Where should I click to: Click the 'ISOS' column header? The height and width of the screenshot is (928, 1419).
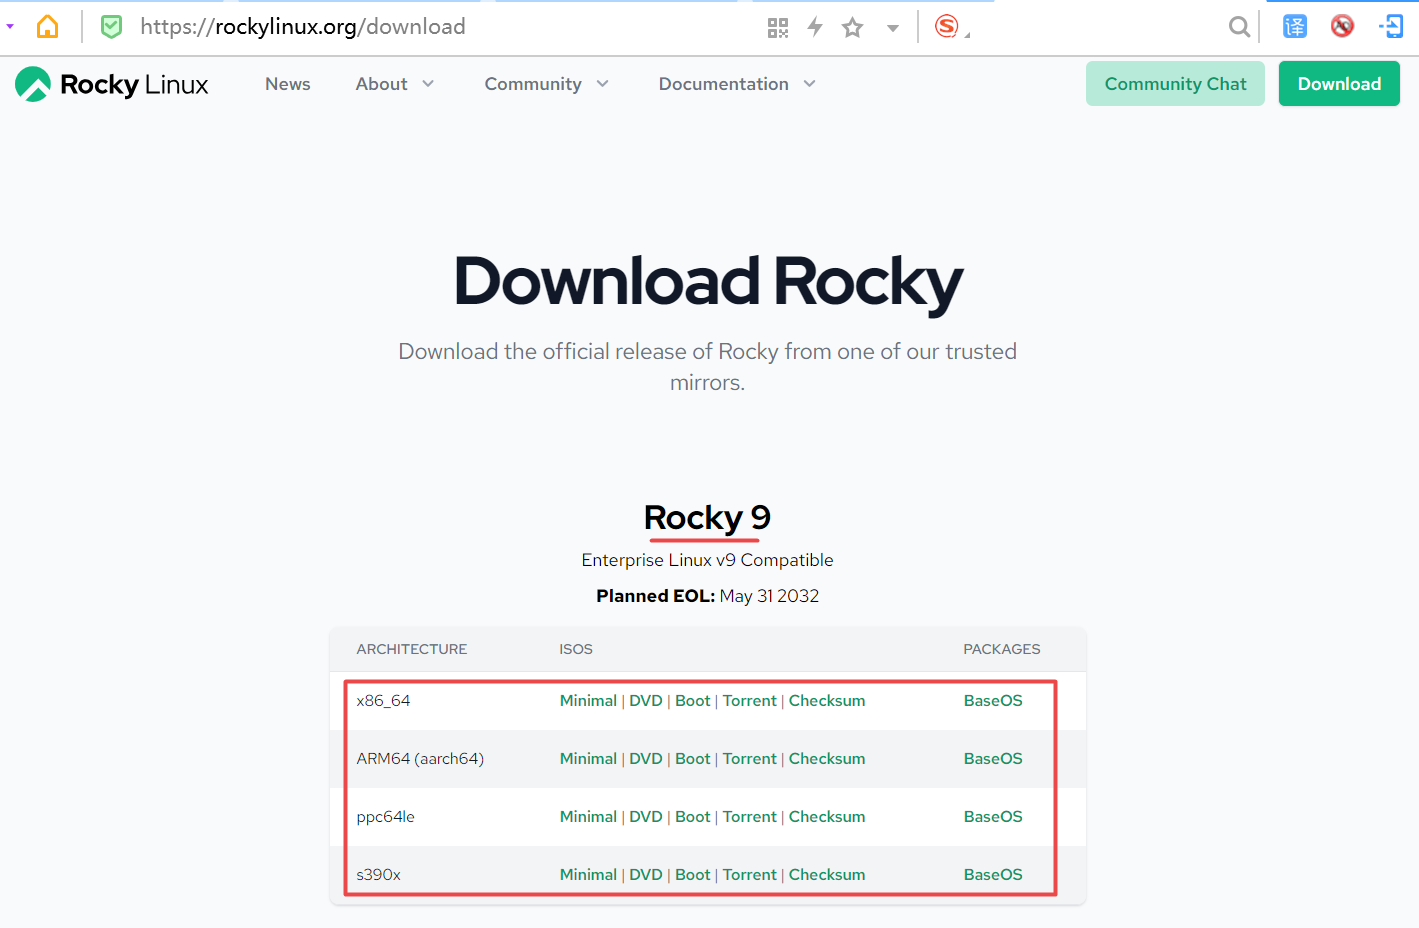coord(576,649)
